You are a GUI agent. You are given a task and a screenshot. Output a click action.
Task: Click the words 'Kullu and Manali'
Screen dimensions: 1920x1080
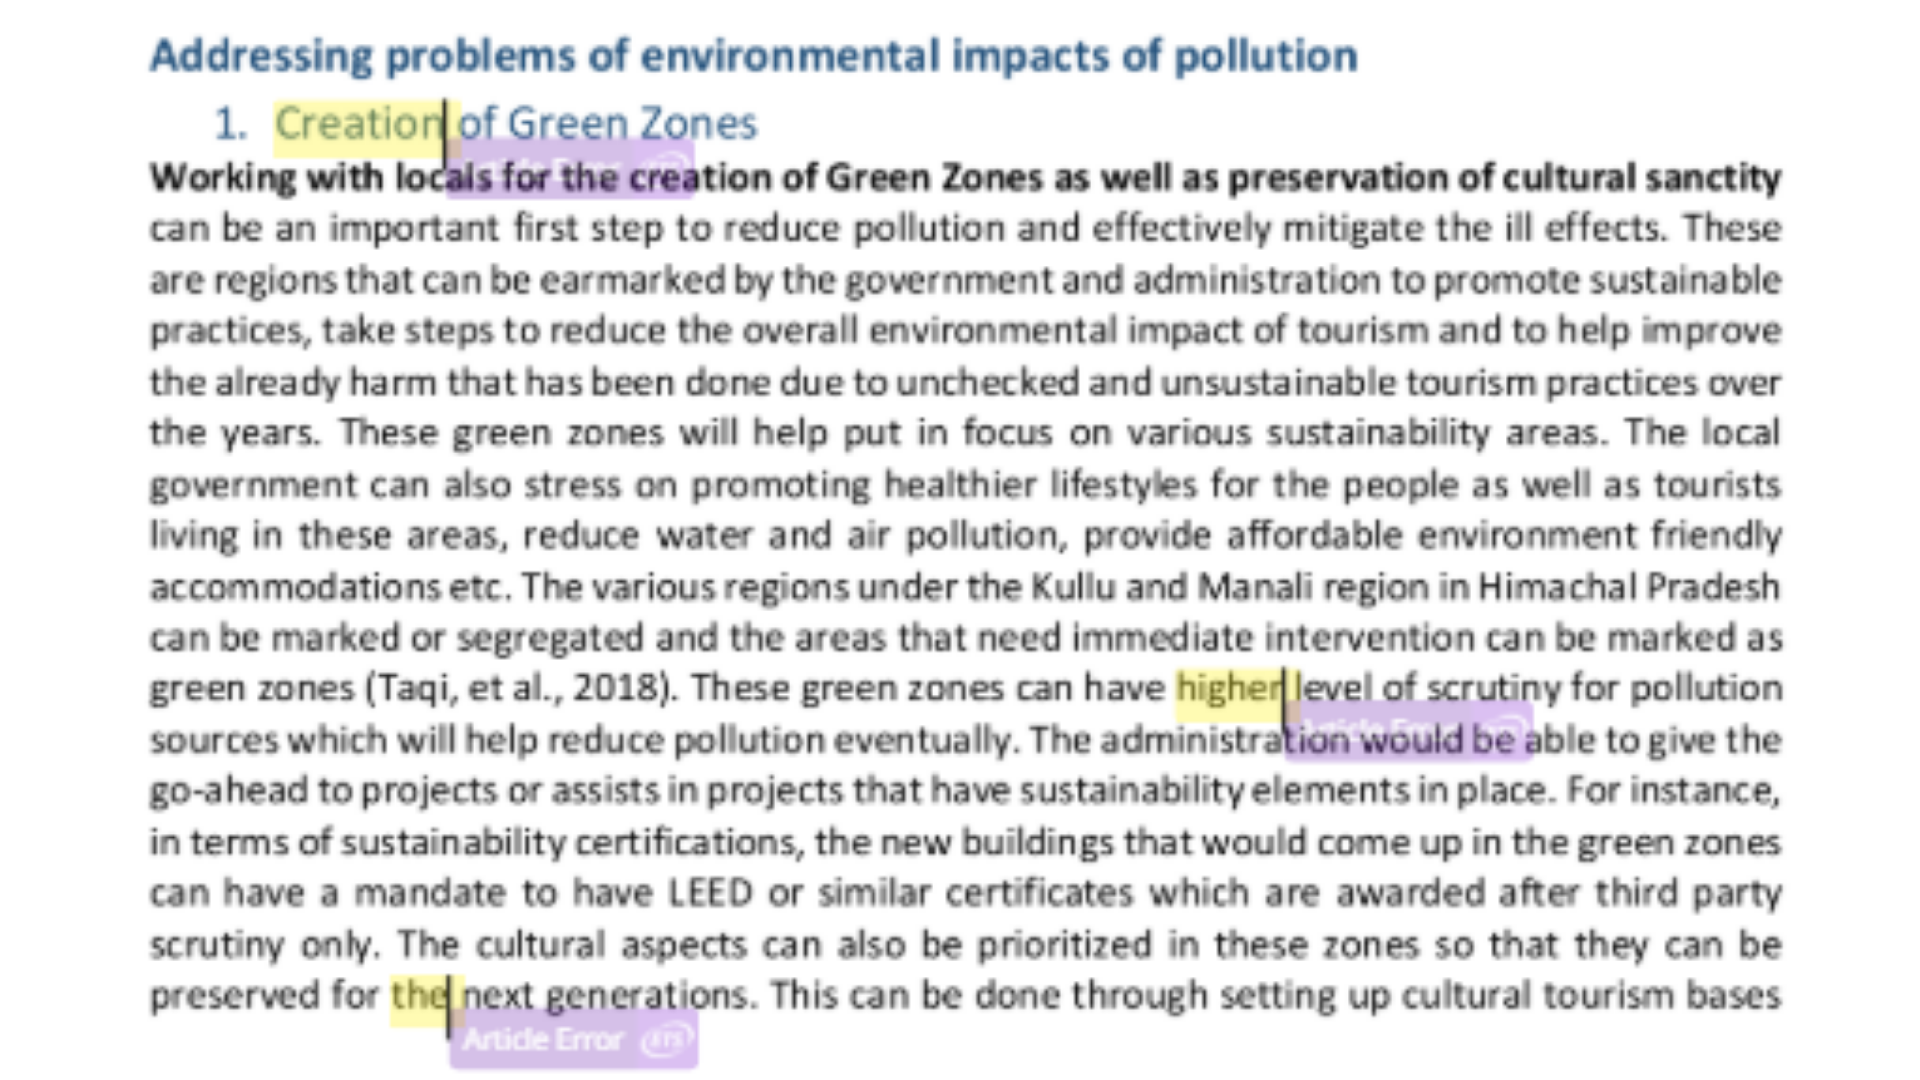pos(1171,586)
